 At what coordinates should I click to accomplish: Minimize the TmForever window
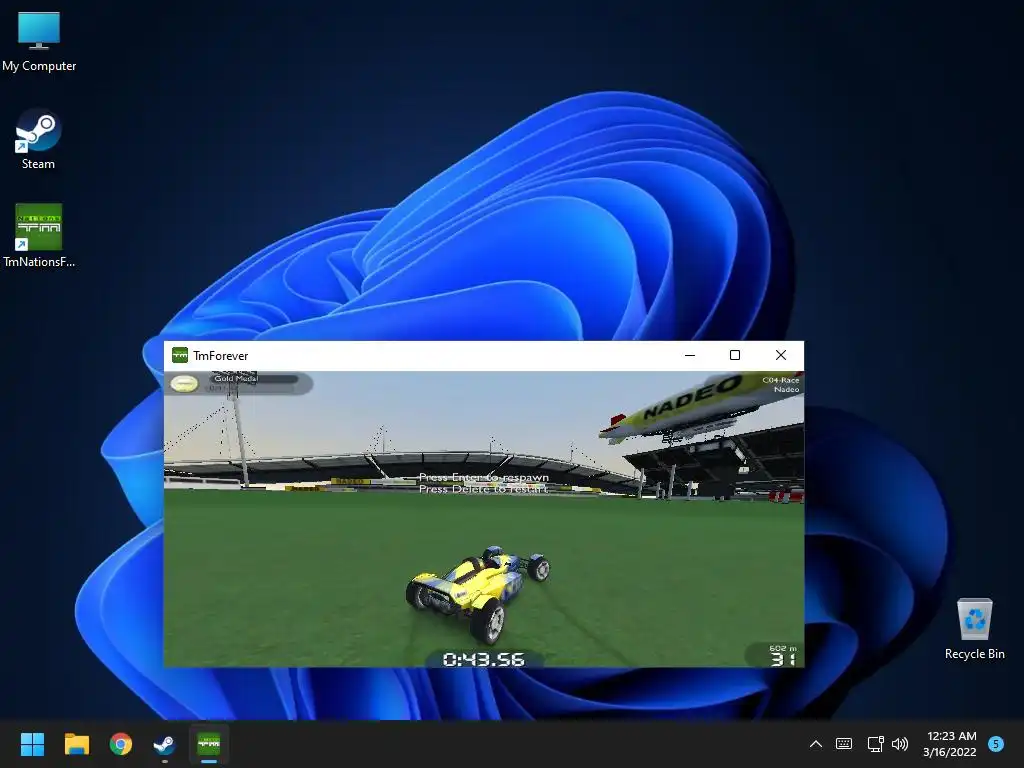click(690, 355)
